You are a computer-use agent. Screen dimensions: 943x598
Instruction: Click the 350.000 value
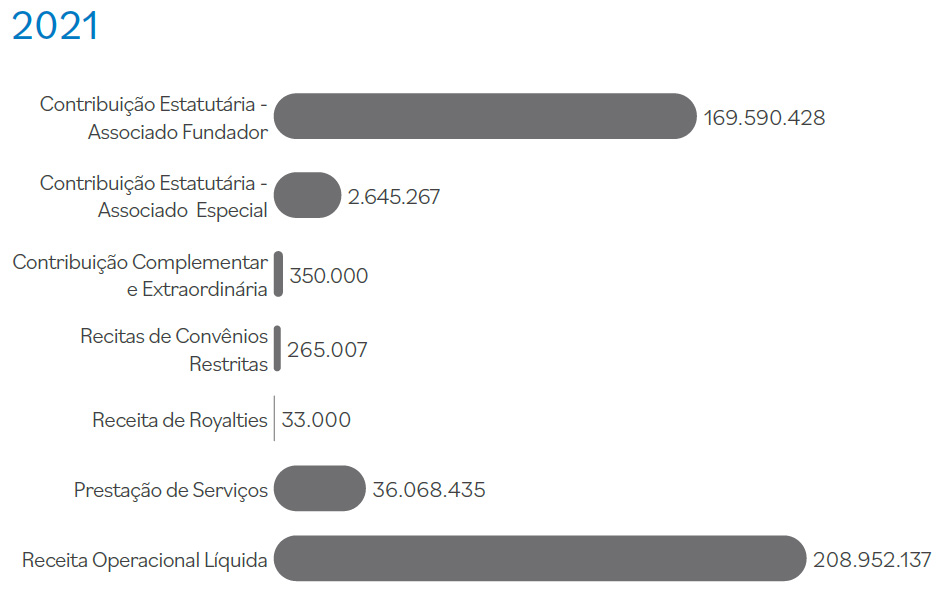coord(329,276)
